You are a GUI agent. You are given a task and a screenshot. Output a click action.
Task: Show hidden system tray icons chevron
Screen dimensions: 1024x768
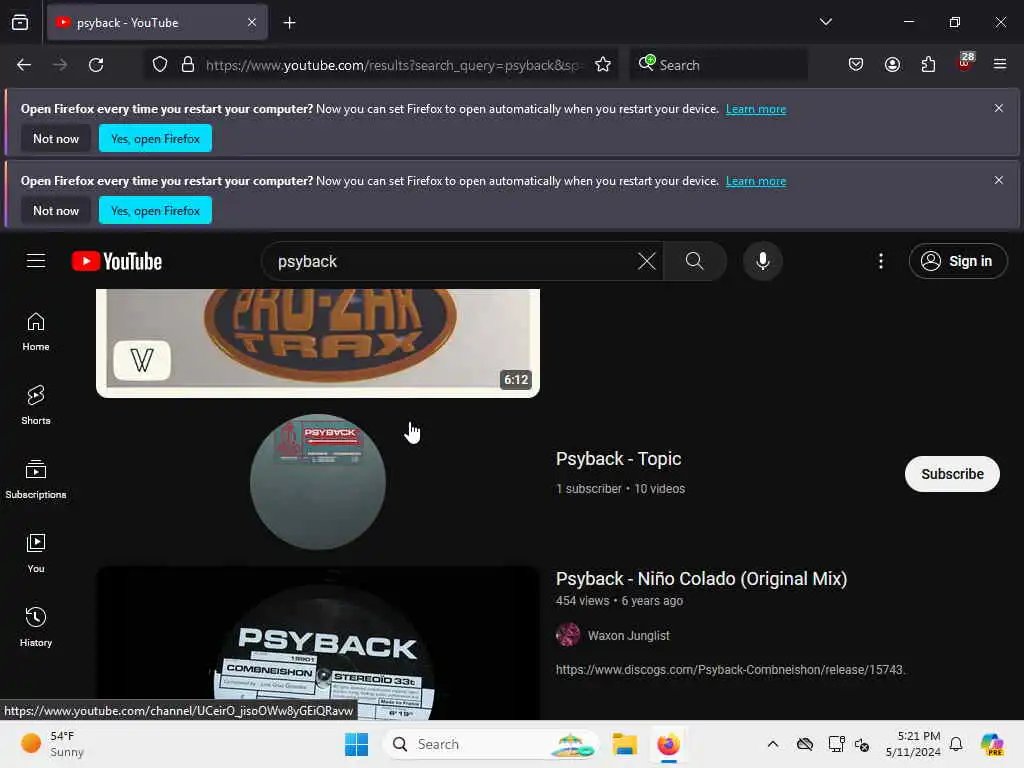pyautogui.click(x=773, y=744)
